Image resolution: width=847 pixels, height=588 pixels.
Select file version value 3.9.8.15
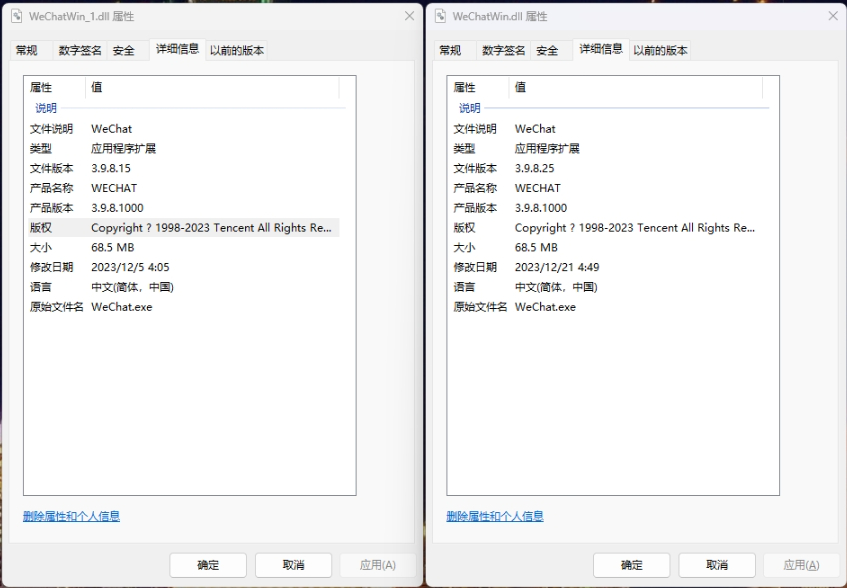click(x=111, y=168)
